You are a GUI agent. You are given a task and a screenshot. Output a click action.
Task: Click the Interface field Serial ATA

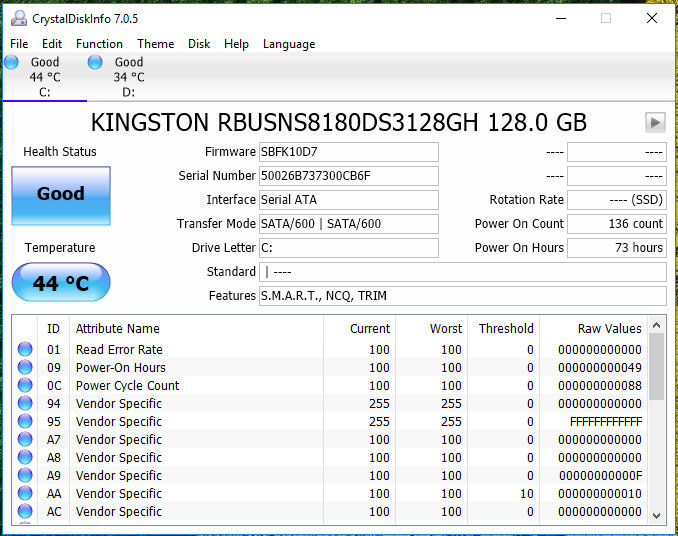349,200
